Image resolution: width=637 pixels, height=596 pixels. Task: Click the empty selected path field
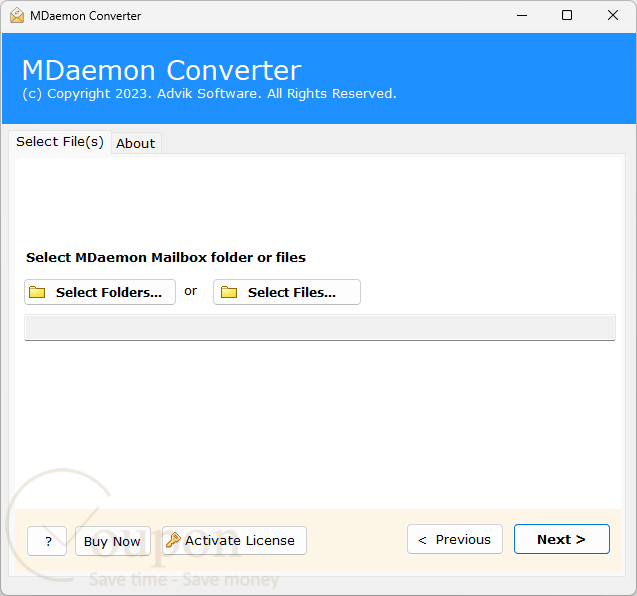[320, 327]
